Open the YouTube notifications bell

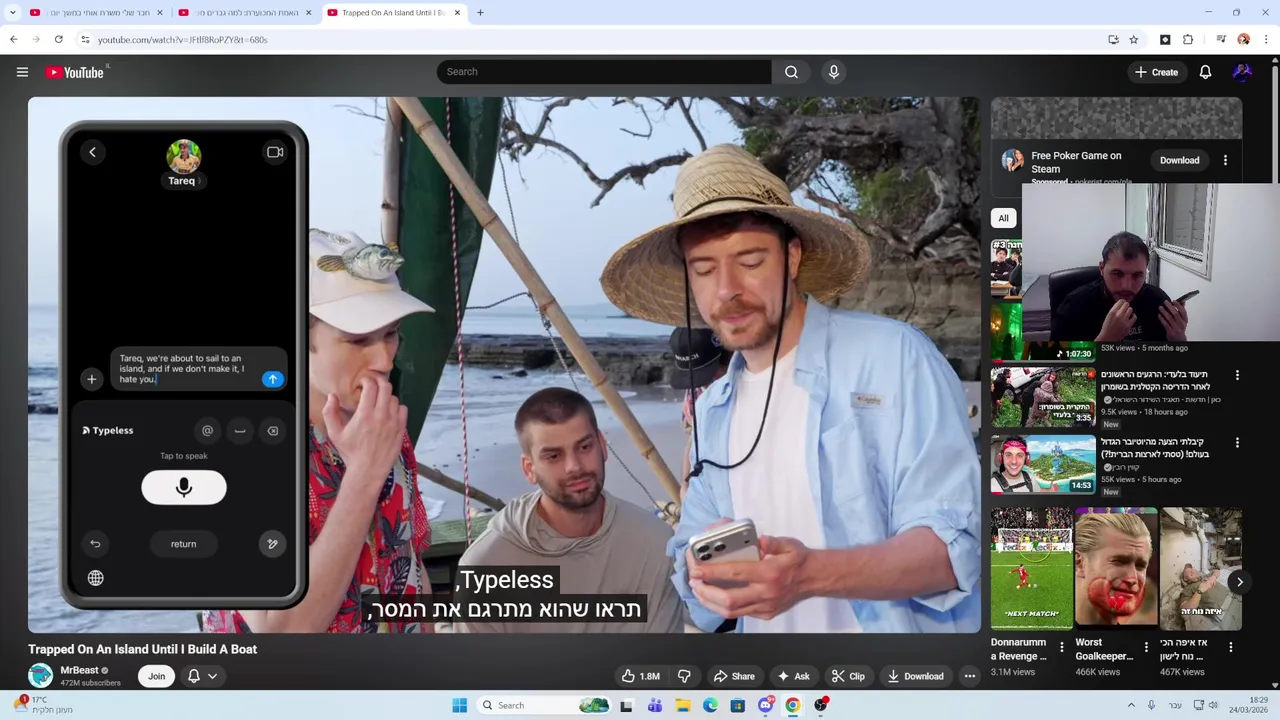(1205, 72)
